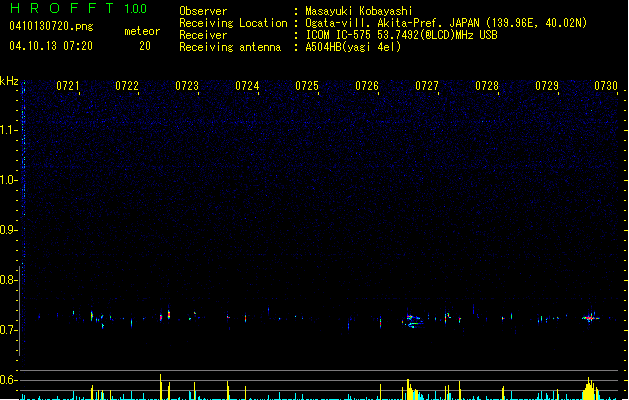This screenshot has height=400, width=629.
Task: Click the 1.0 kHz axis label
Action: tap(8, 180)
